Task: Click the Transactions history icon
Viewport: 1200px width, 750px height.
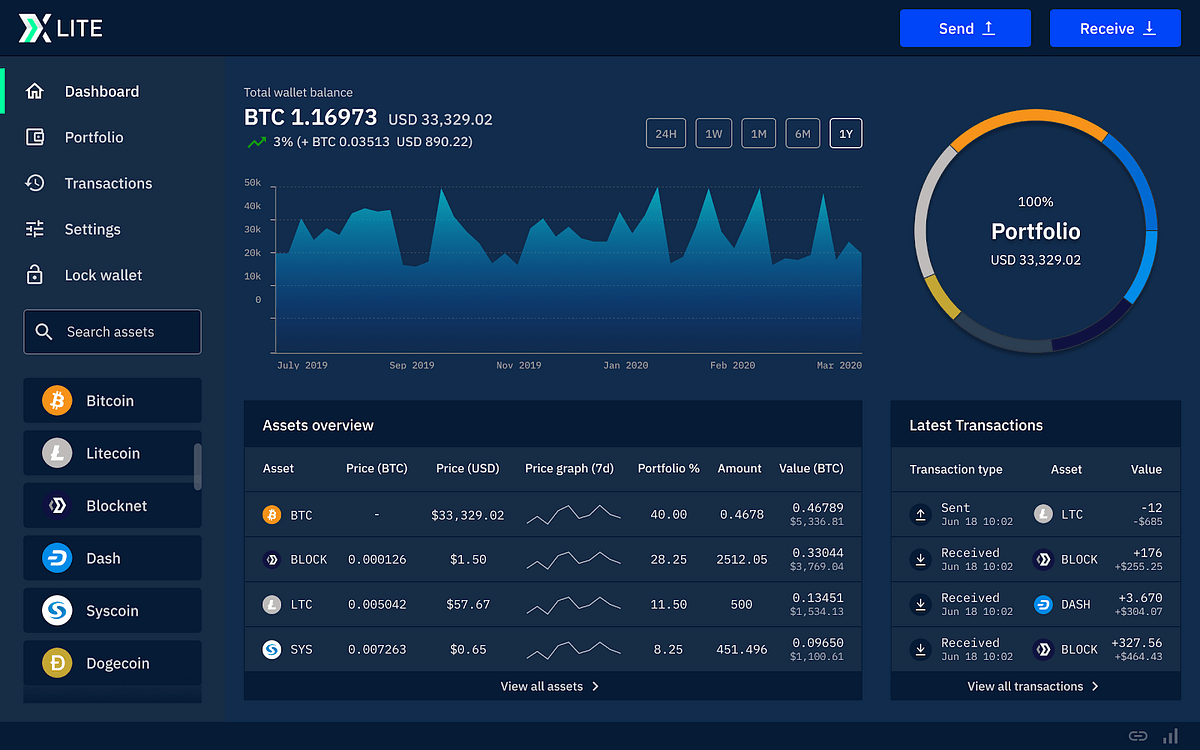Action: 34,183
